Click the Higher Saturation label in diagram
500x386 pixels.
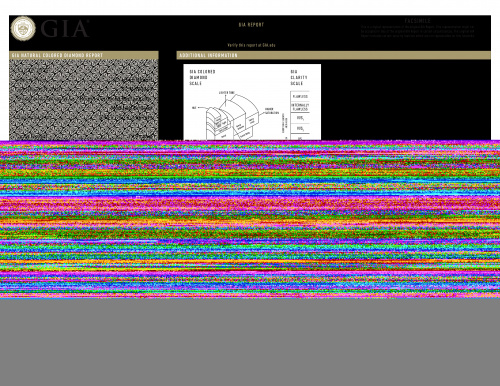(272, 111)
